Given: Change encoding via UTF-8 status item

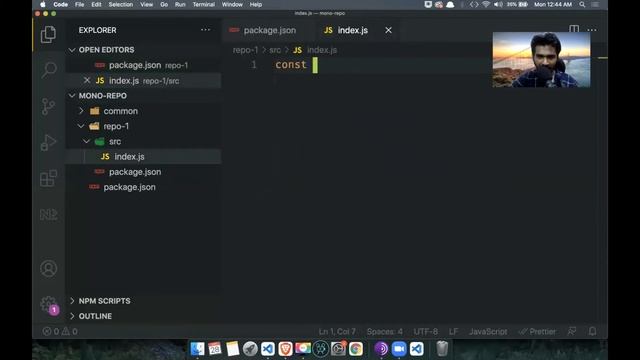Looking at the screenshot, I should (x=426, y=331).
